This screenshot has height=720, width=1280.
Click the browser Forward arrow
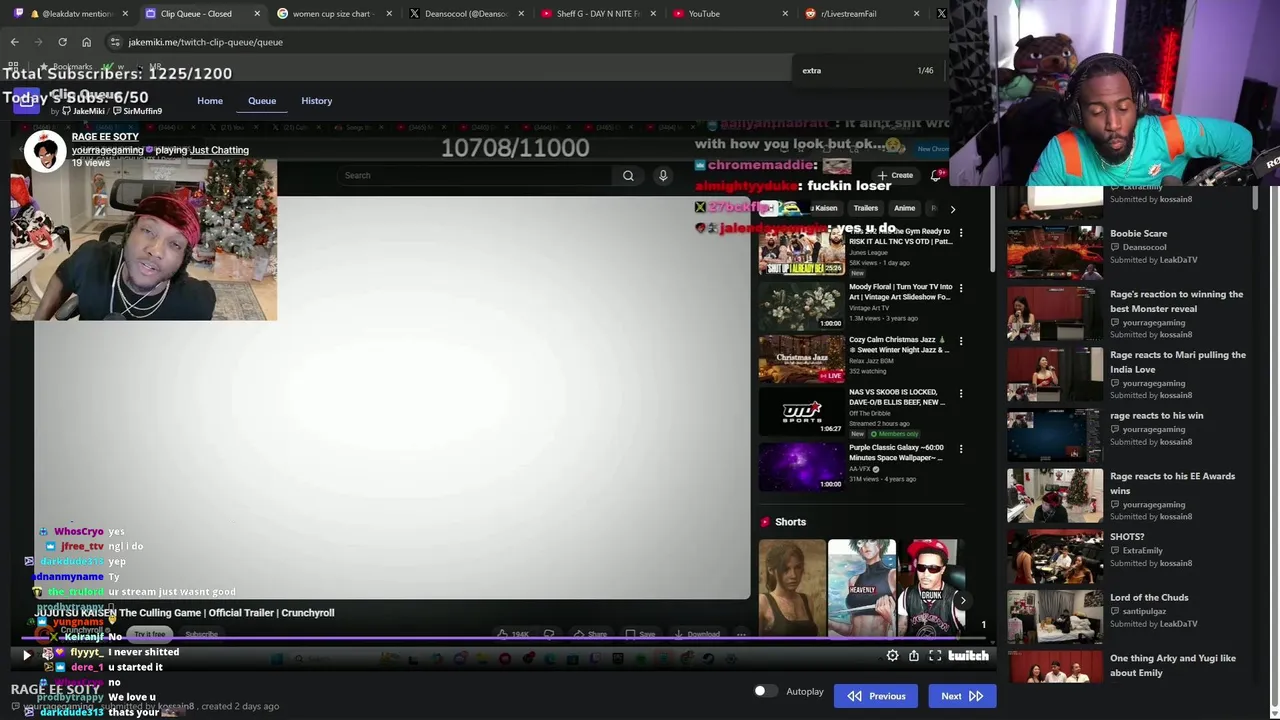[38, 42]
